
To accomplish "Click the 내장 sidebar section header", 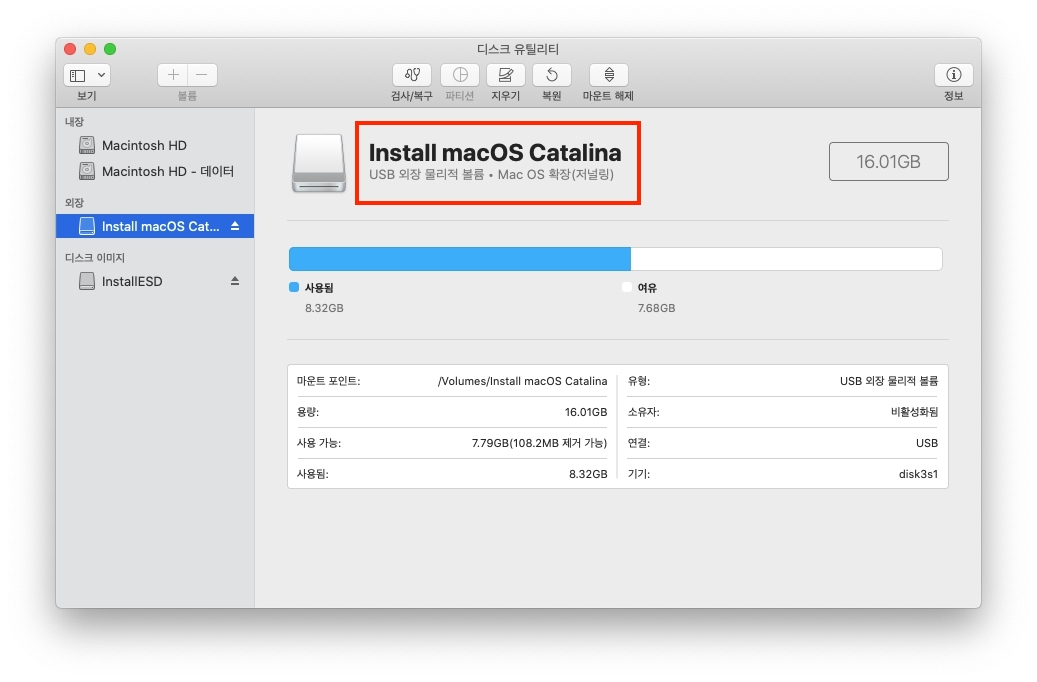I will tap(74, 122).
